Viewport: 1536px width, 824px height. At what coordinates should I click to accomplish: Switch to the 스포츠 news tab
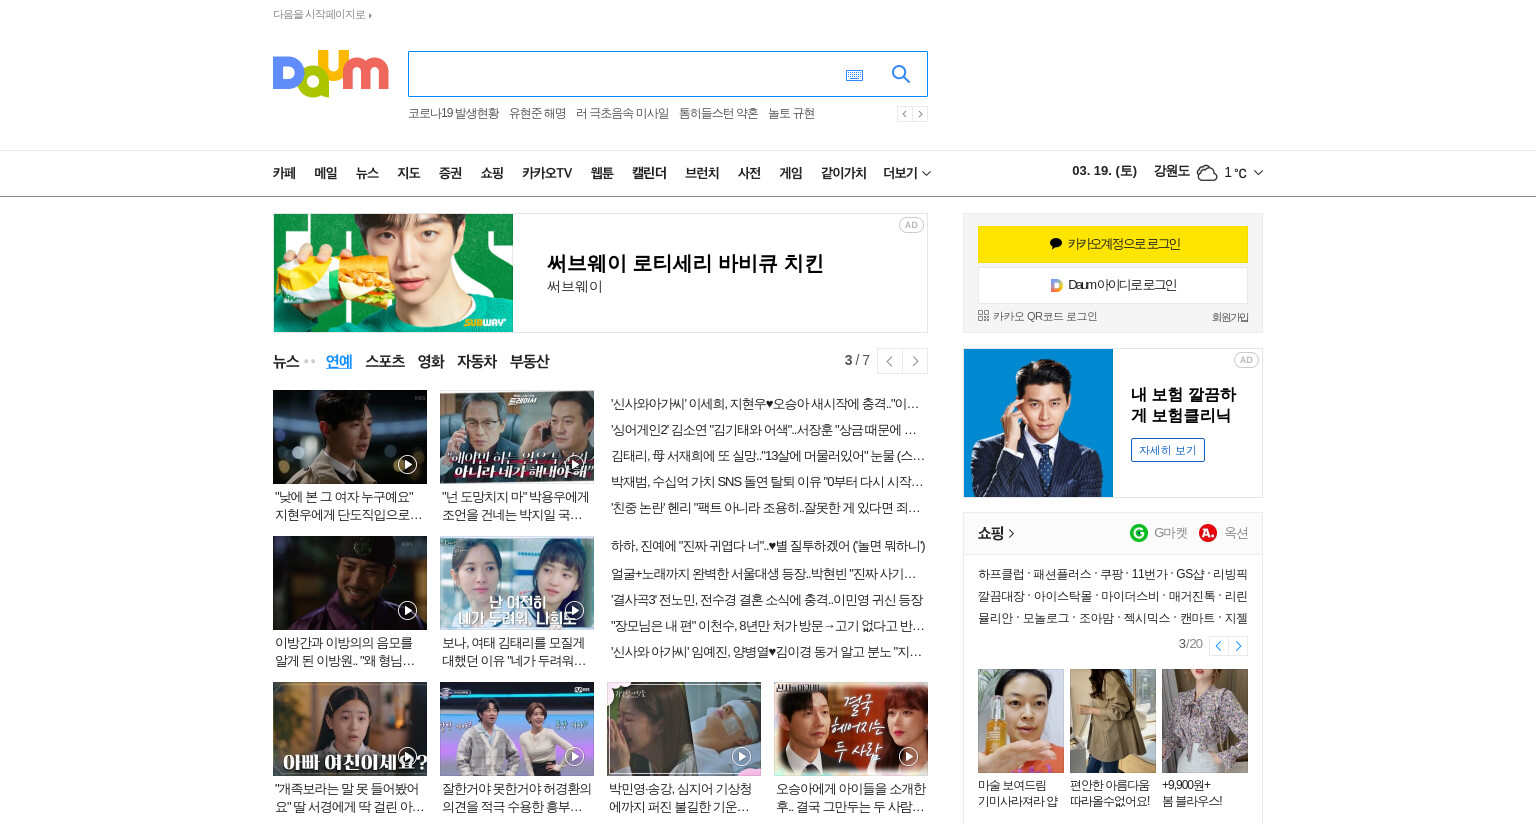385,361
